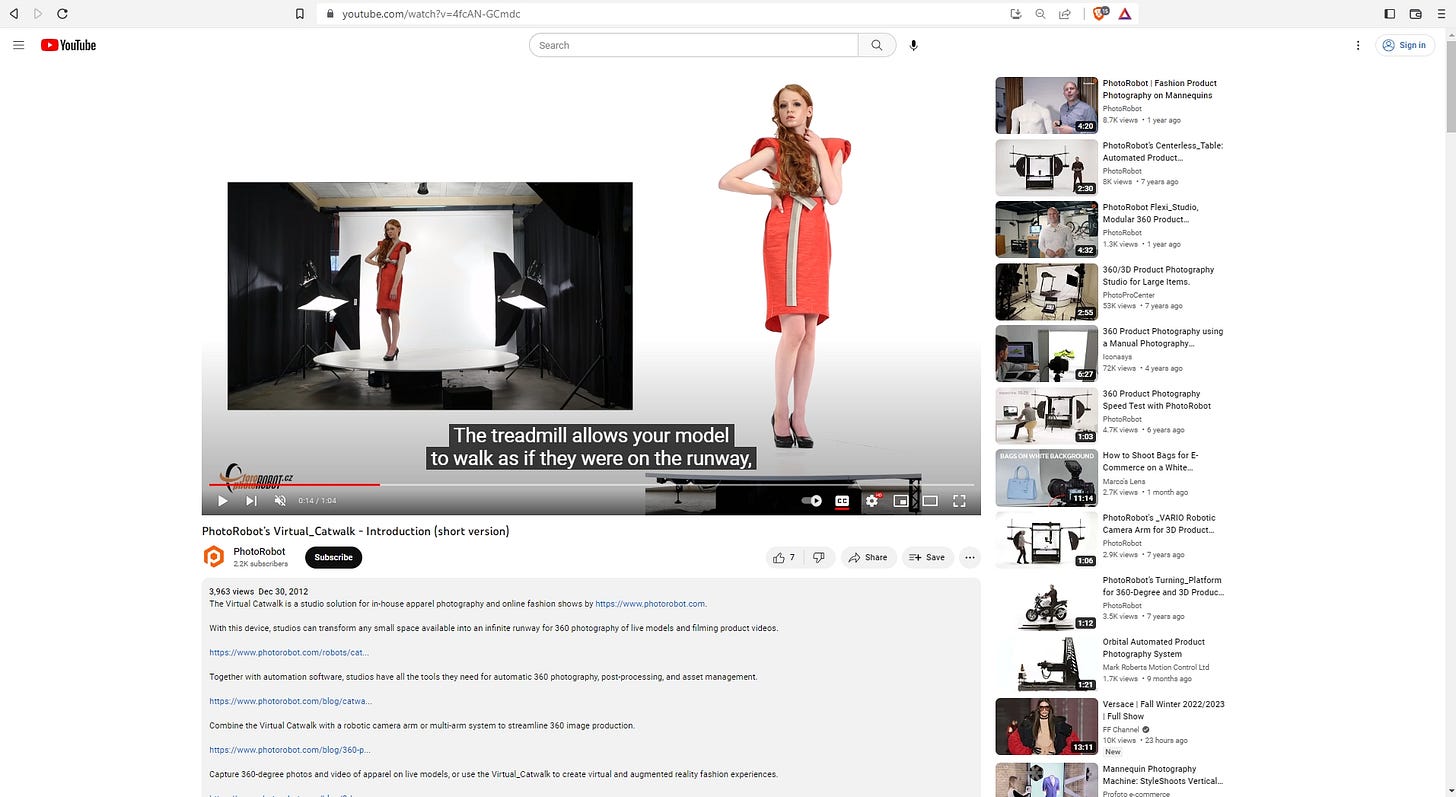Click the Sign in button
Viewport: 1456px width, 797px height.
pyautogui.click(x=1403, y=45)
